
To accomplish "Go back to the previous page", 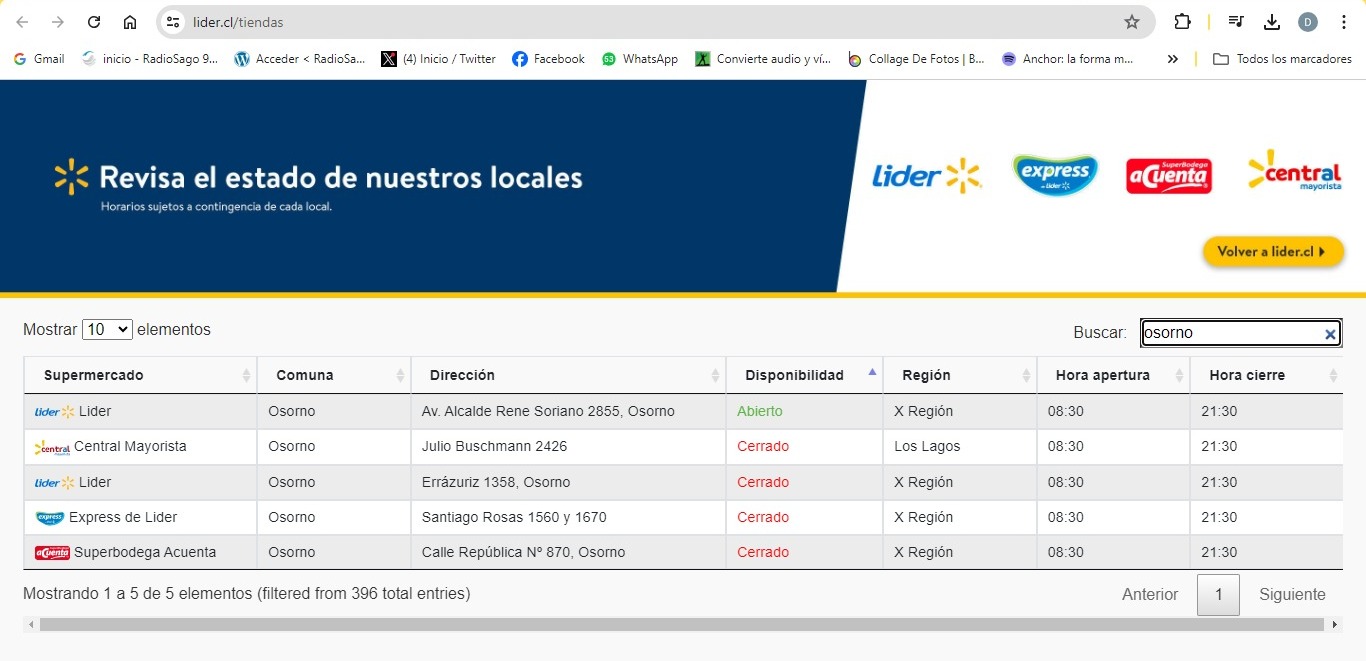I will pyautogui.click(x=22, y=22).
